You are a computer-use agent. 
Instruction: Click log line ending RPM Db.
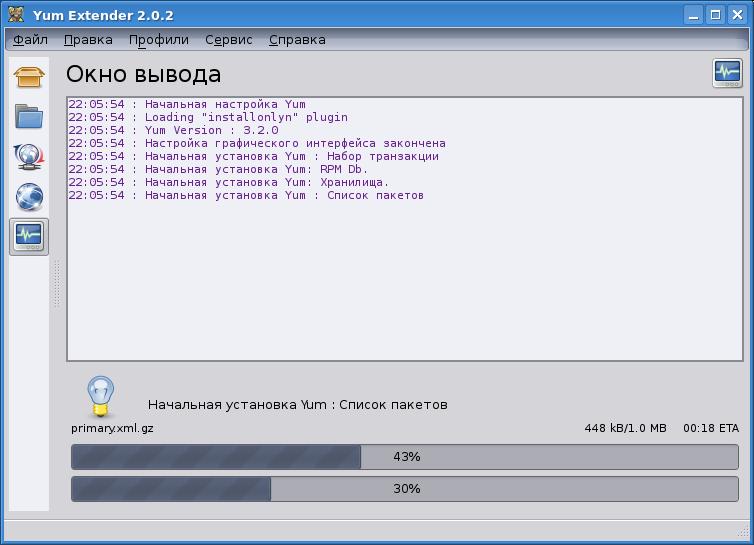[218, 169]
